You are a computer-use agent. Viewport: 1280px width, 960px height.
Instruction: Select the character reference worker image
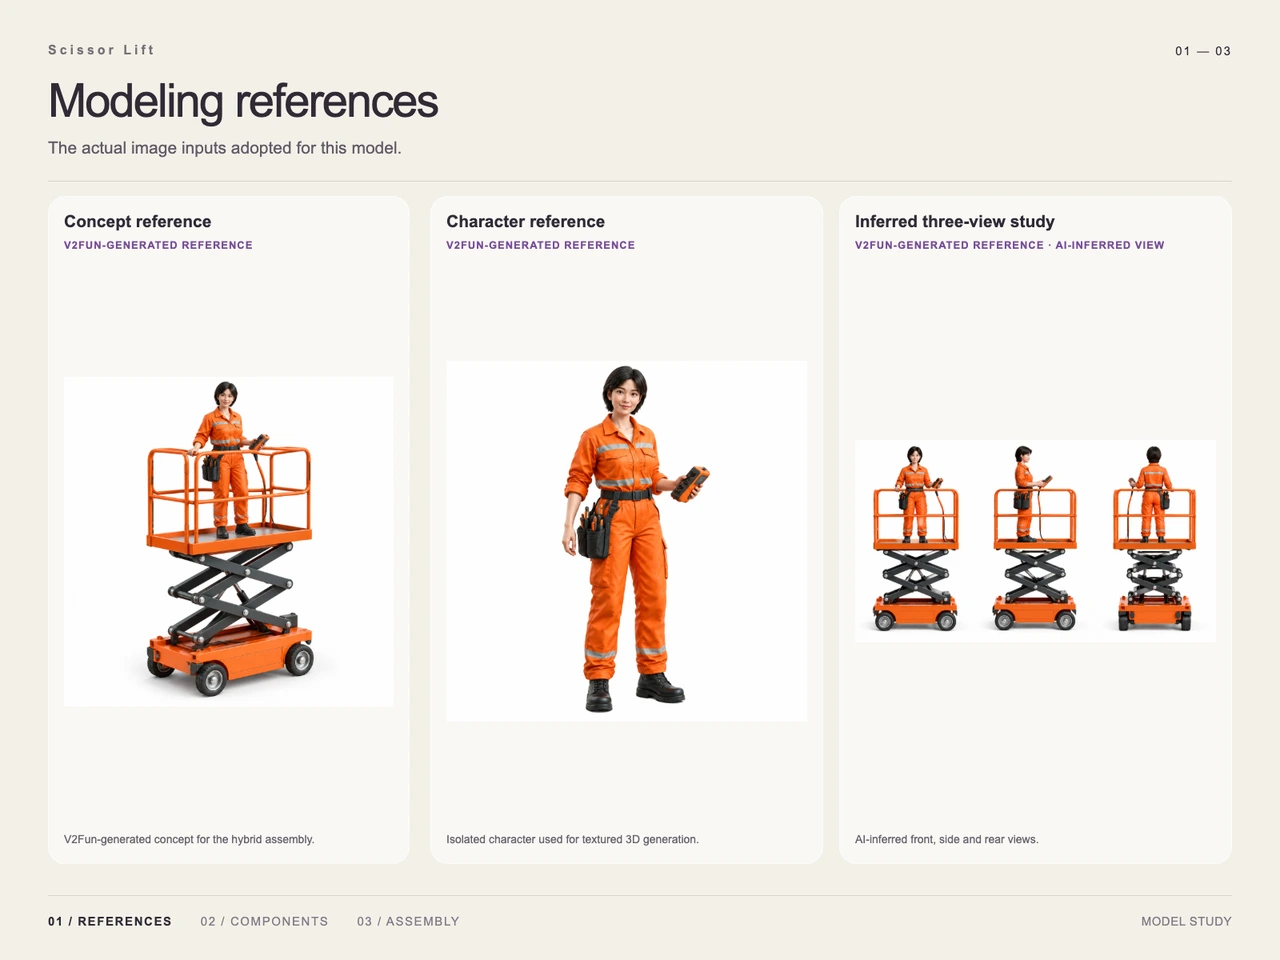click(x=626, y=541)
